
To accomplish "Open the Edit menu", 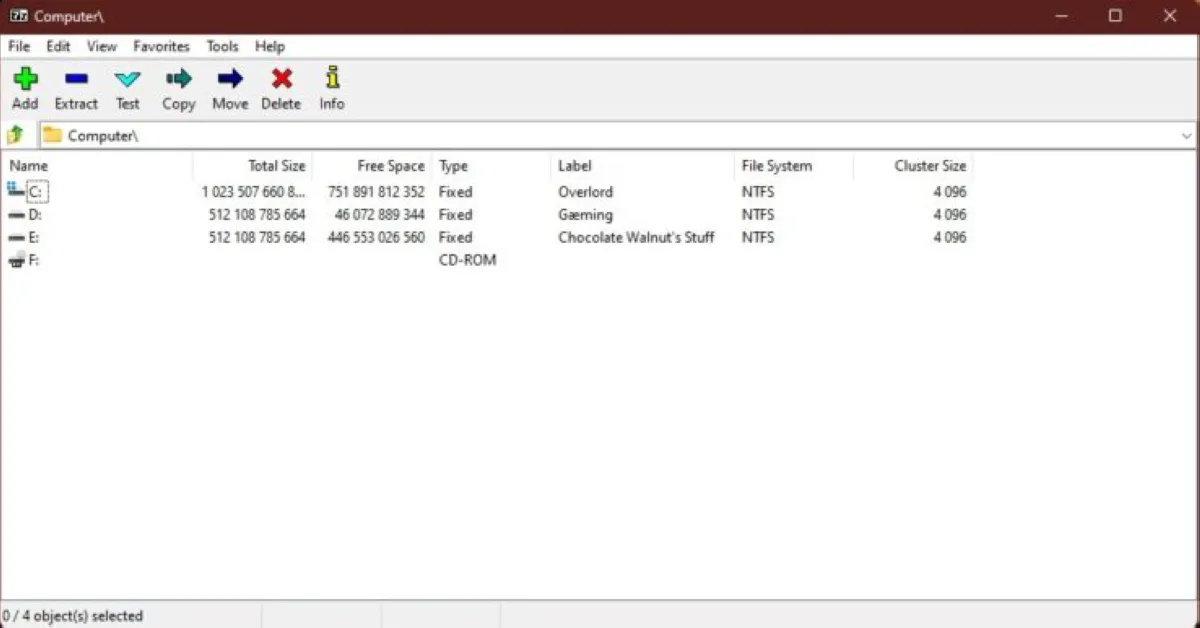I will tap(58, 46).
